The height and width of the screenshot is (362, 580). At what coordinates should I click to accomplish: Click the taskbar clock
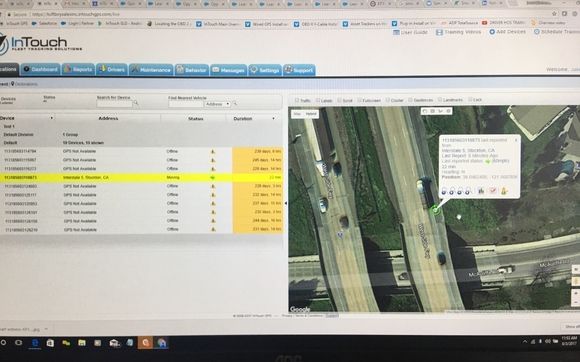click(569, 341)
